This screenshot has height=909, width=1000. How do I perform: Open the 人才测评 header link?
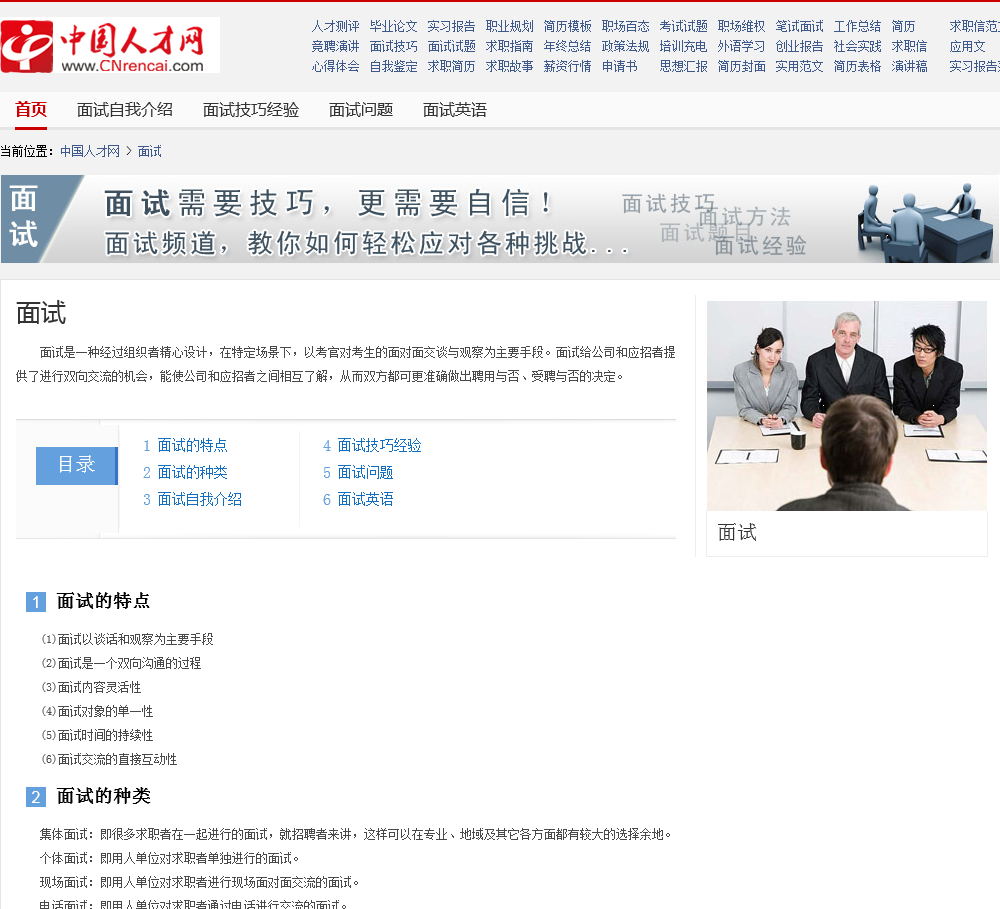pos(335,26)
